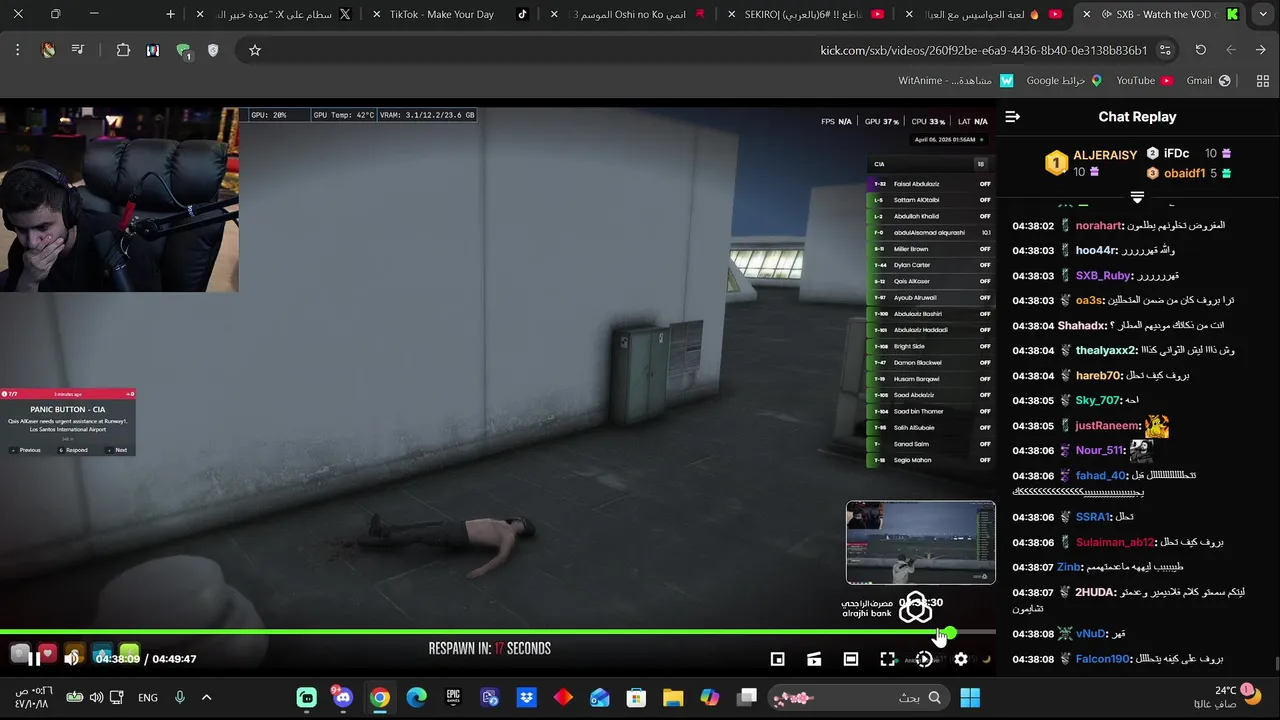Click username fahad_40 in chat
Viewport: 1280px width, 720px height.
pyautogui.click(x=1101, y=476)
